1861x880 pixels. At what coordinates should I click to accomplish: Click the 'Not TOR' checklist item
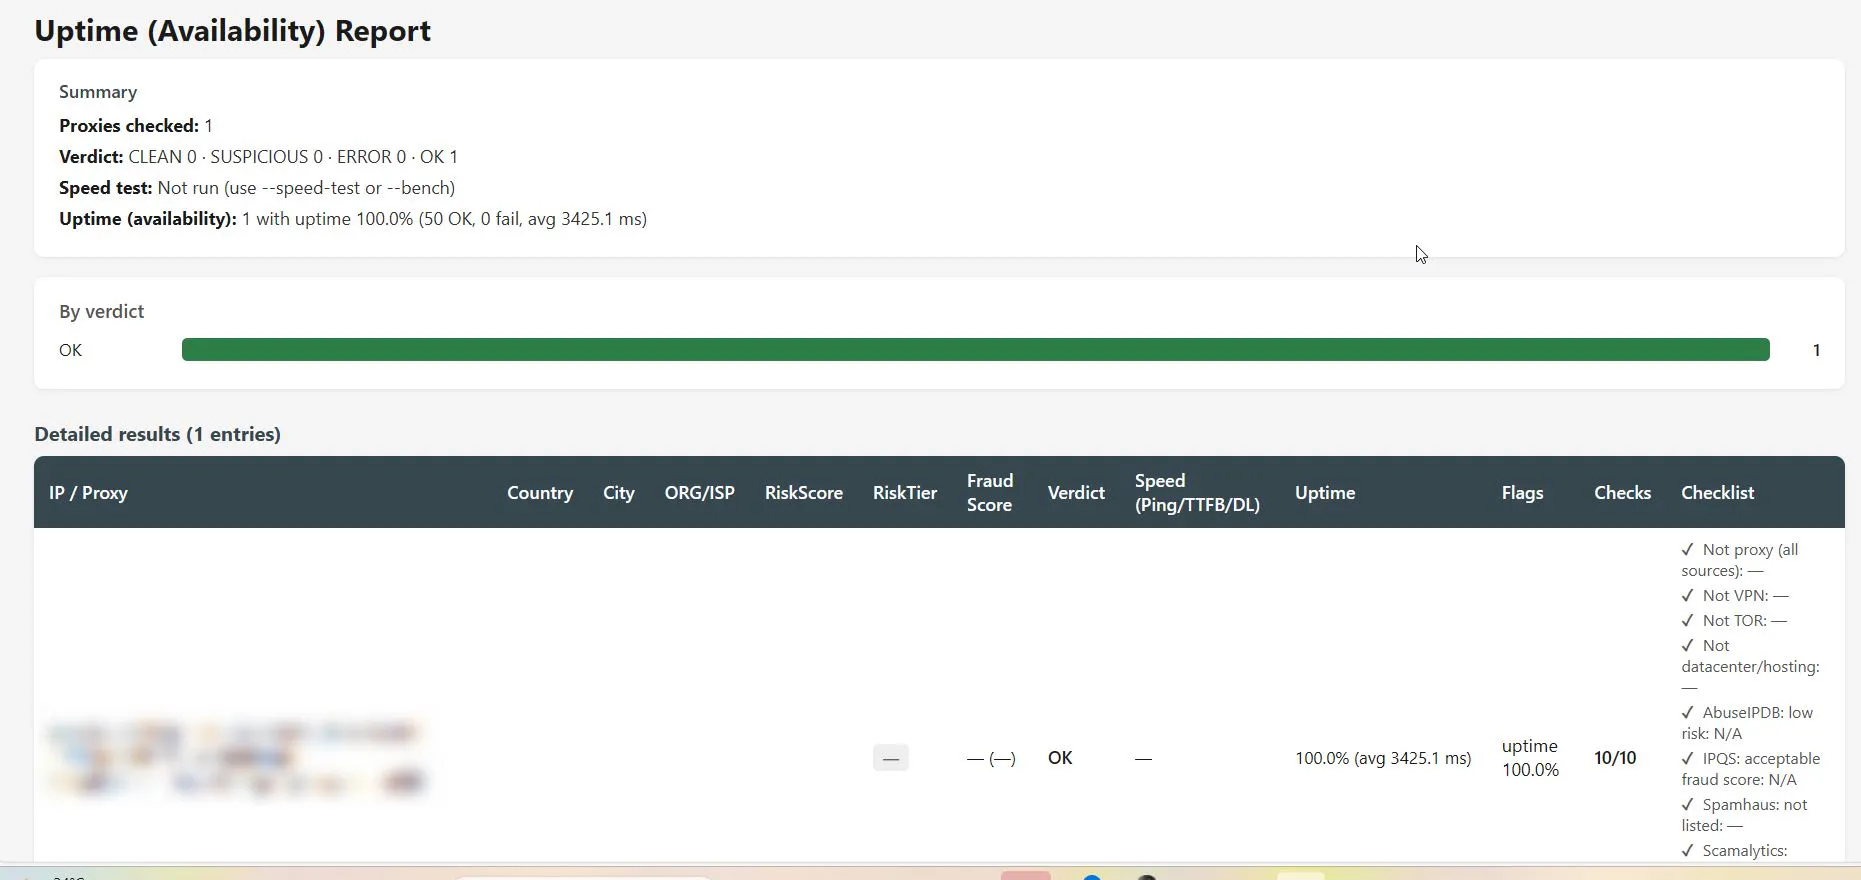[x=1734, y=620]
